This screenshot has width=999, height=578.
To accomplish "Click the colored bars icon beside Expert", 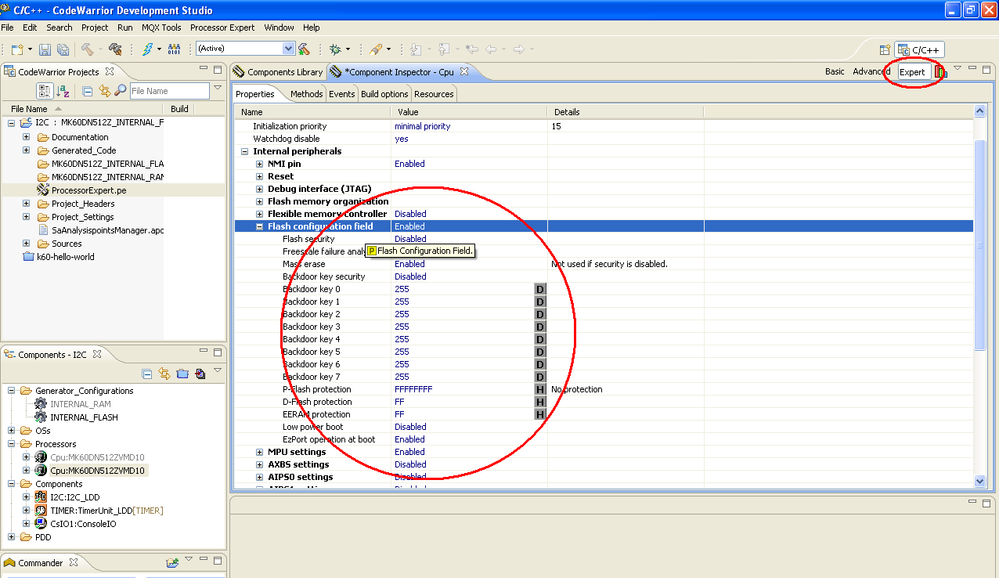I will click(x=941, y=72).
